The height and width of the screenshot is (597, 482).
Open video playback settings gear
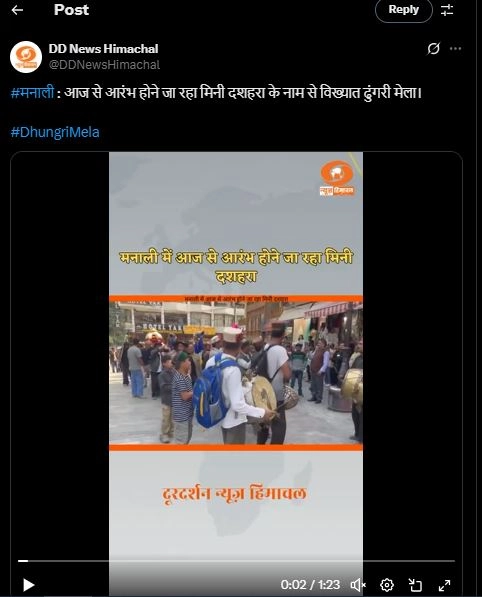(387, 585)
